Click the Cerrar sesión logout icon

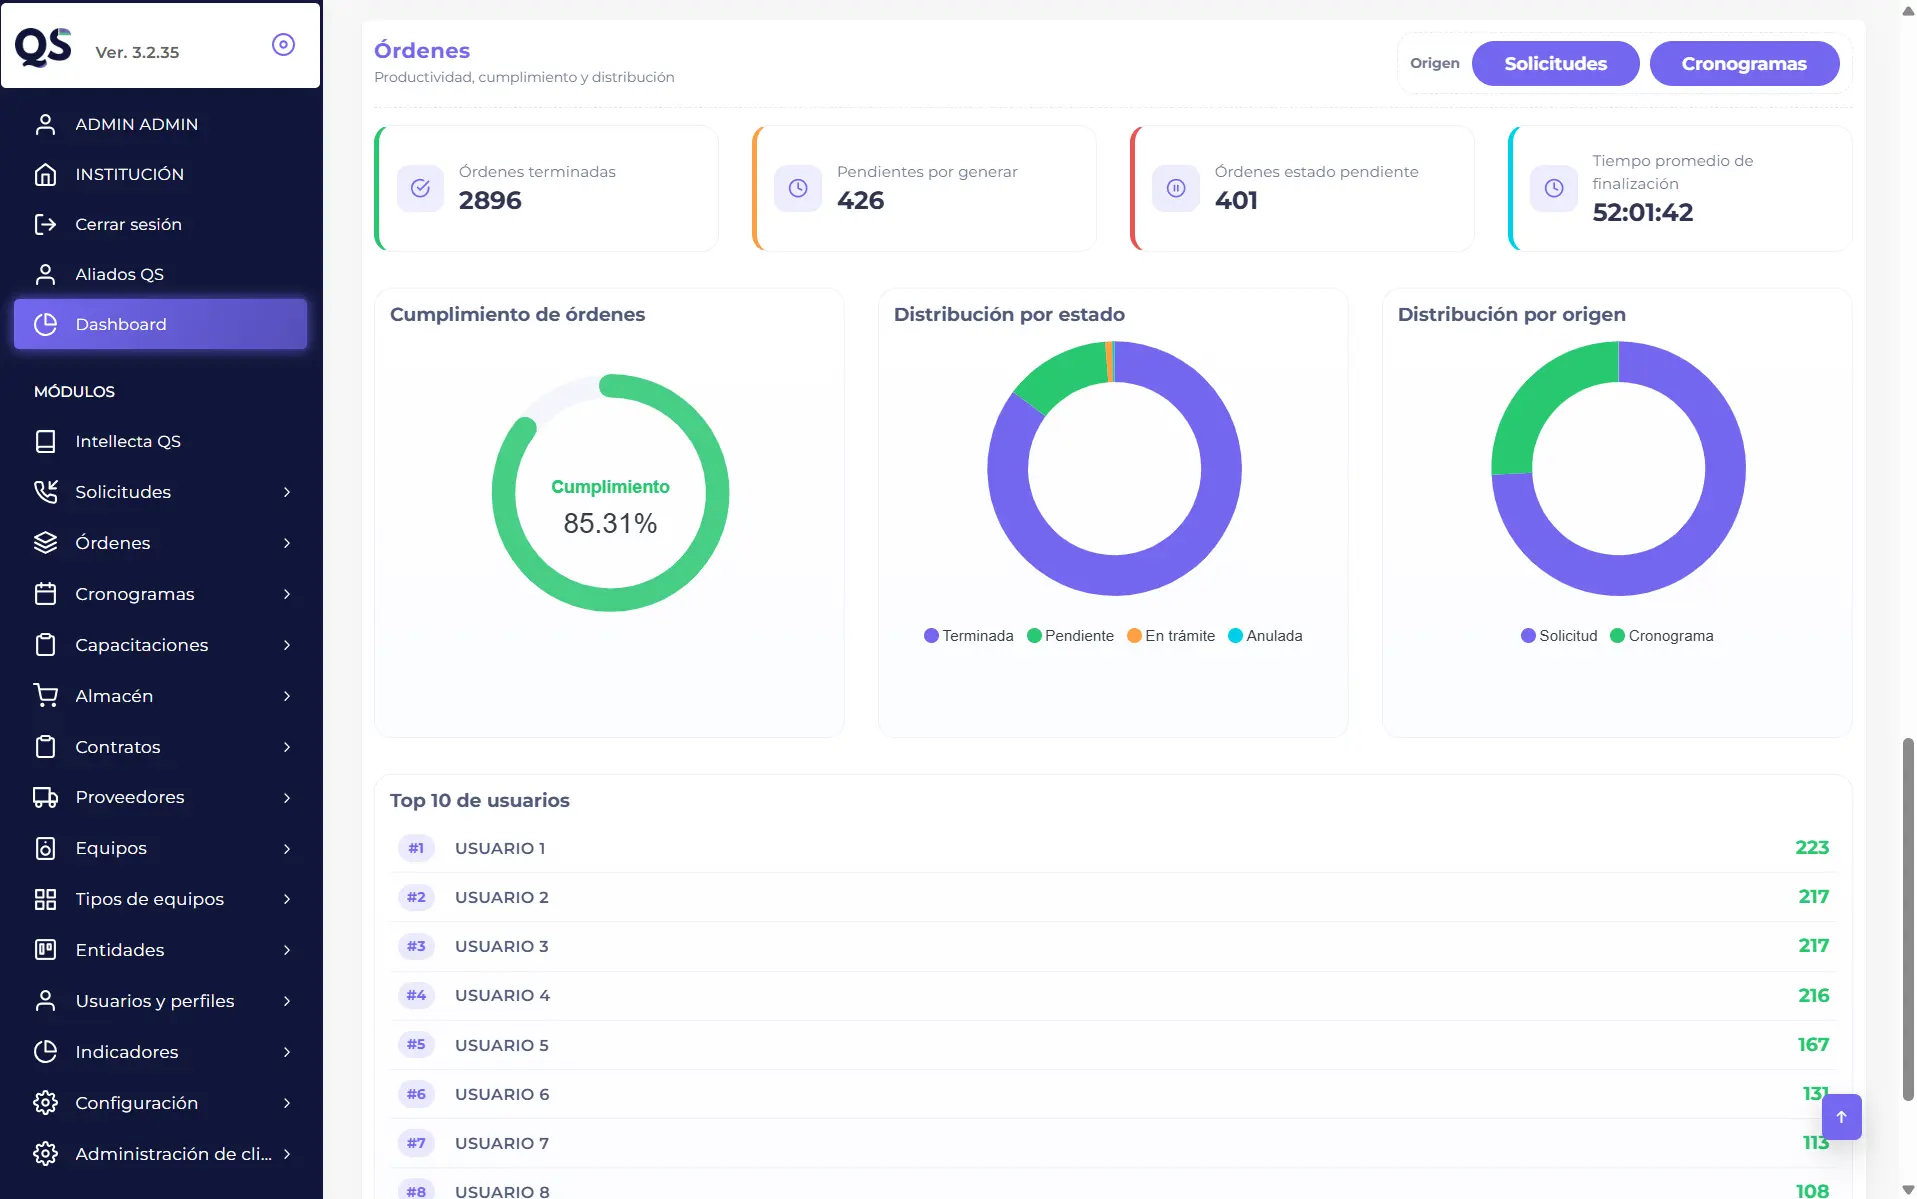45,224
